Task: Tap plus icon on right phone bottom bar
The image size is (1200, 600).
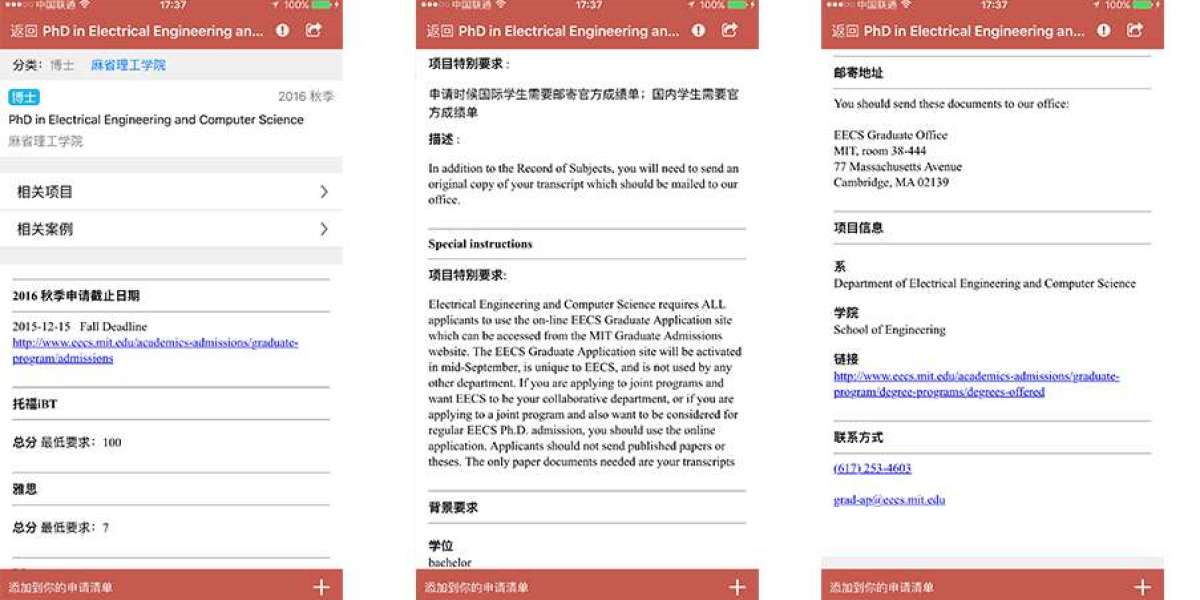Action: 1142,587
